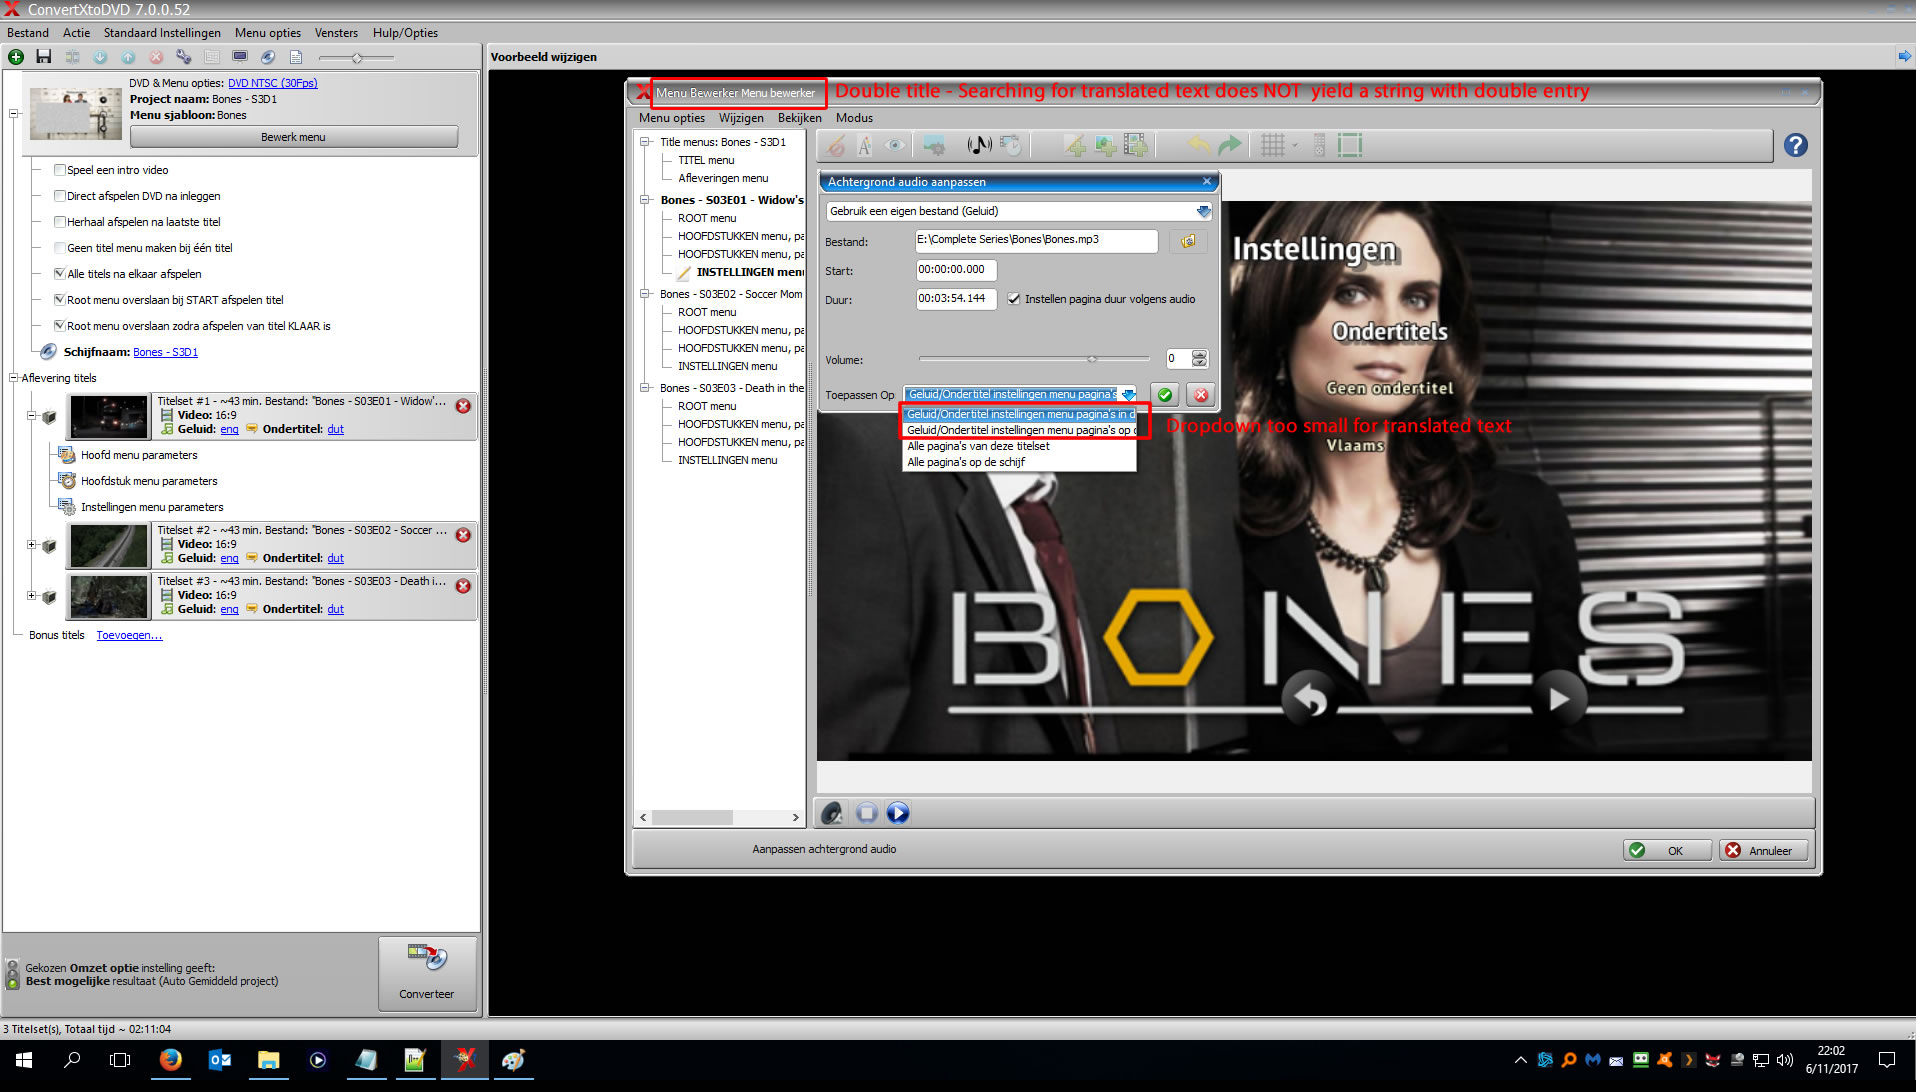Open the Standaard Instellingen menu
This screenshot has width=1916, height=1092.
(162, 33)
